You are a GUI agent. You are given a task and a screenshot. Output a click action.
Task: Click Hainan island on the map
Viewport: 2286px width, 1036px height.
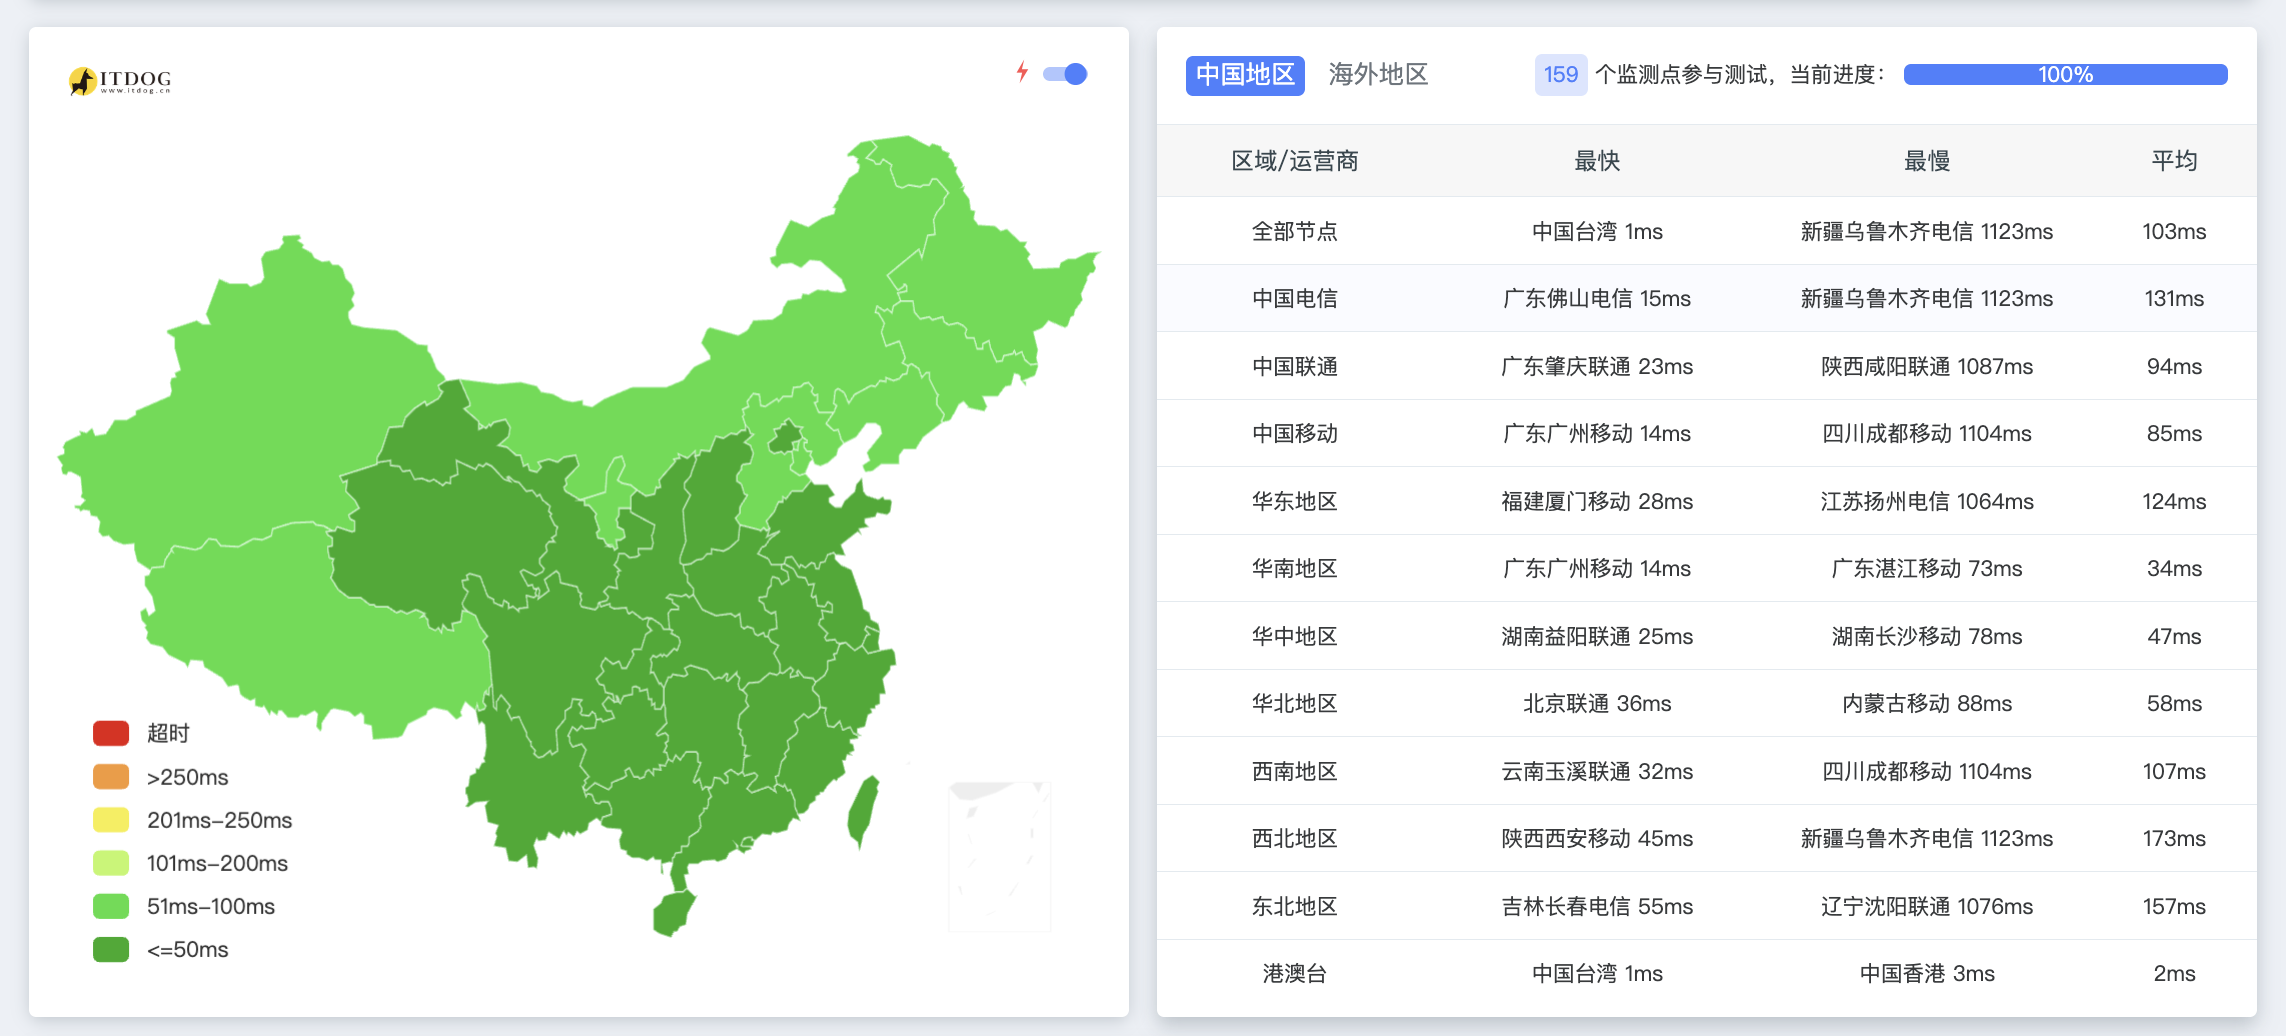(674, 912)
